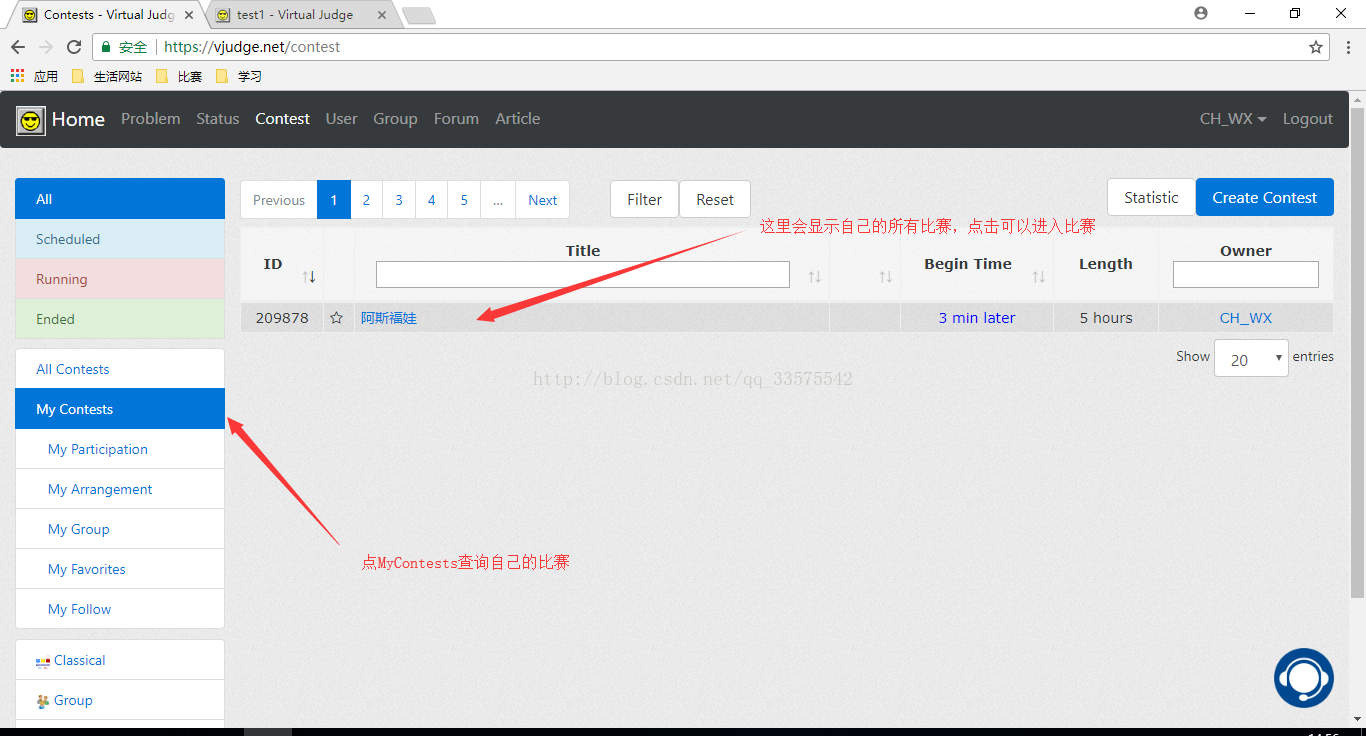The height and width of the screenshot is (736, 1366).
Task: Select the Ended status filter
Action: [x=120, y=319]
